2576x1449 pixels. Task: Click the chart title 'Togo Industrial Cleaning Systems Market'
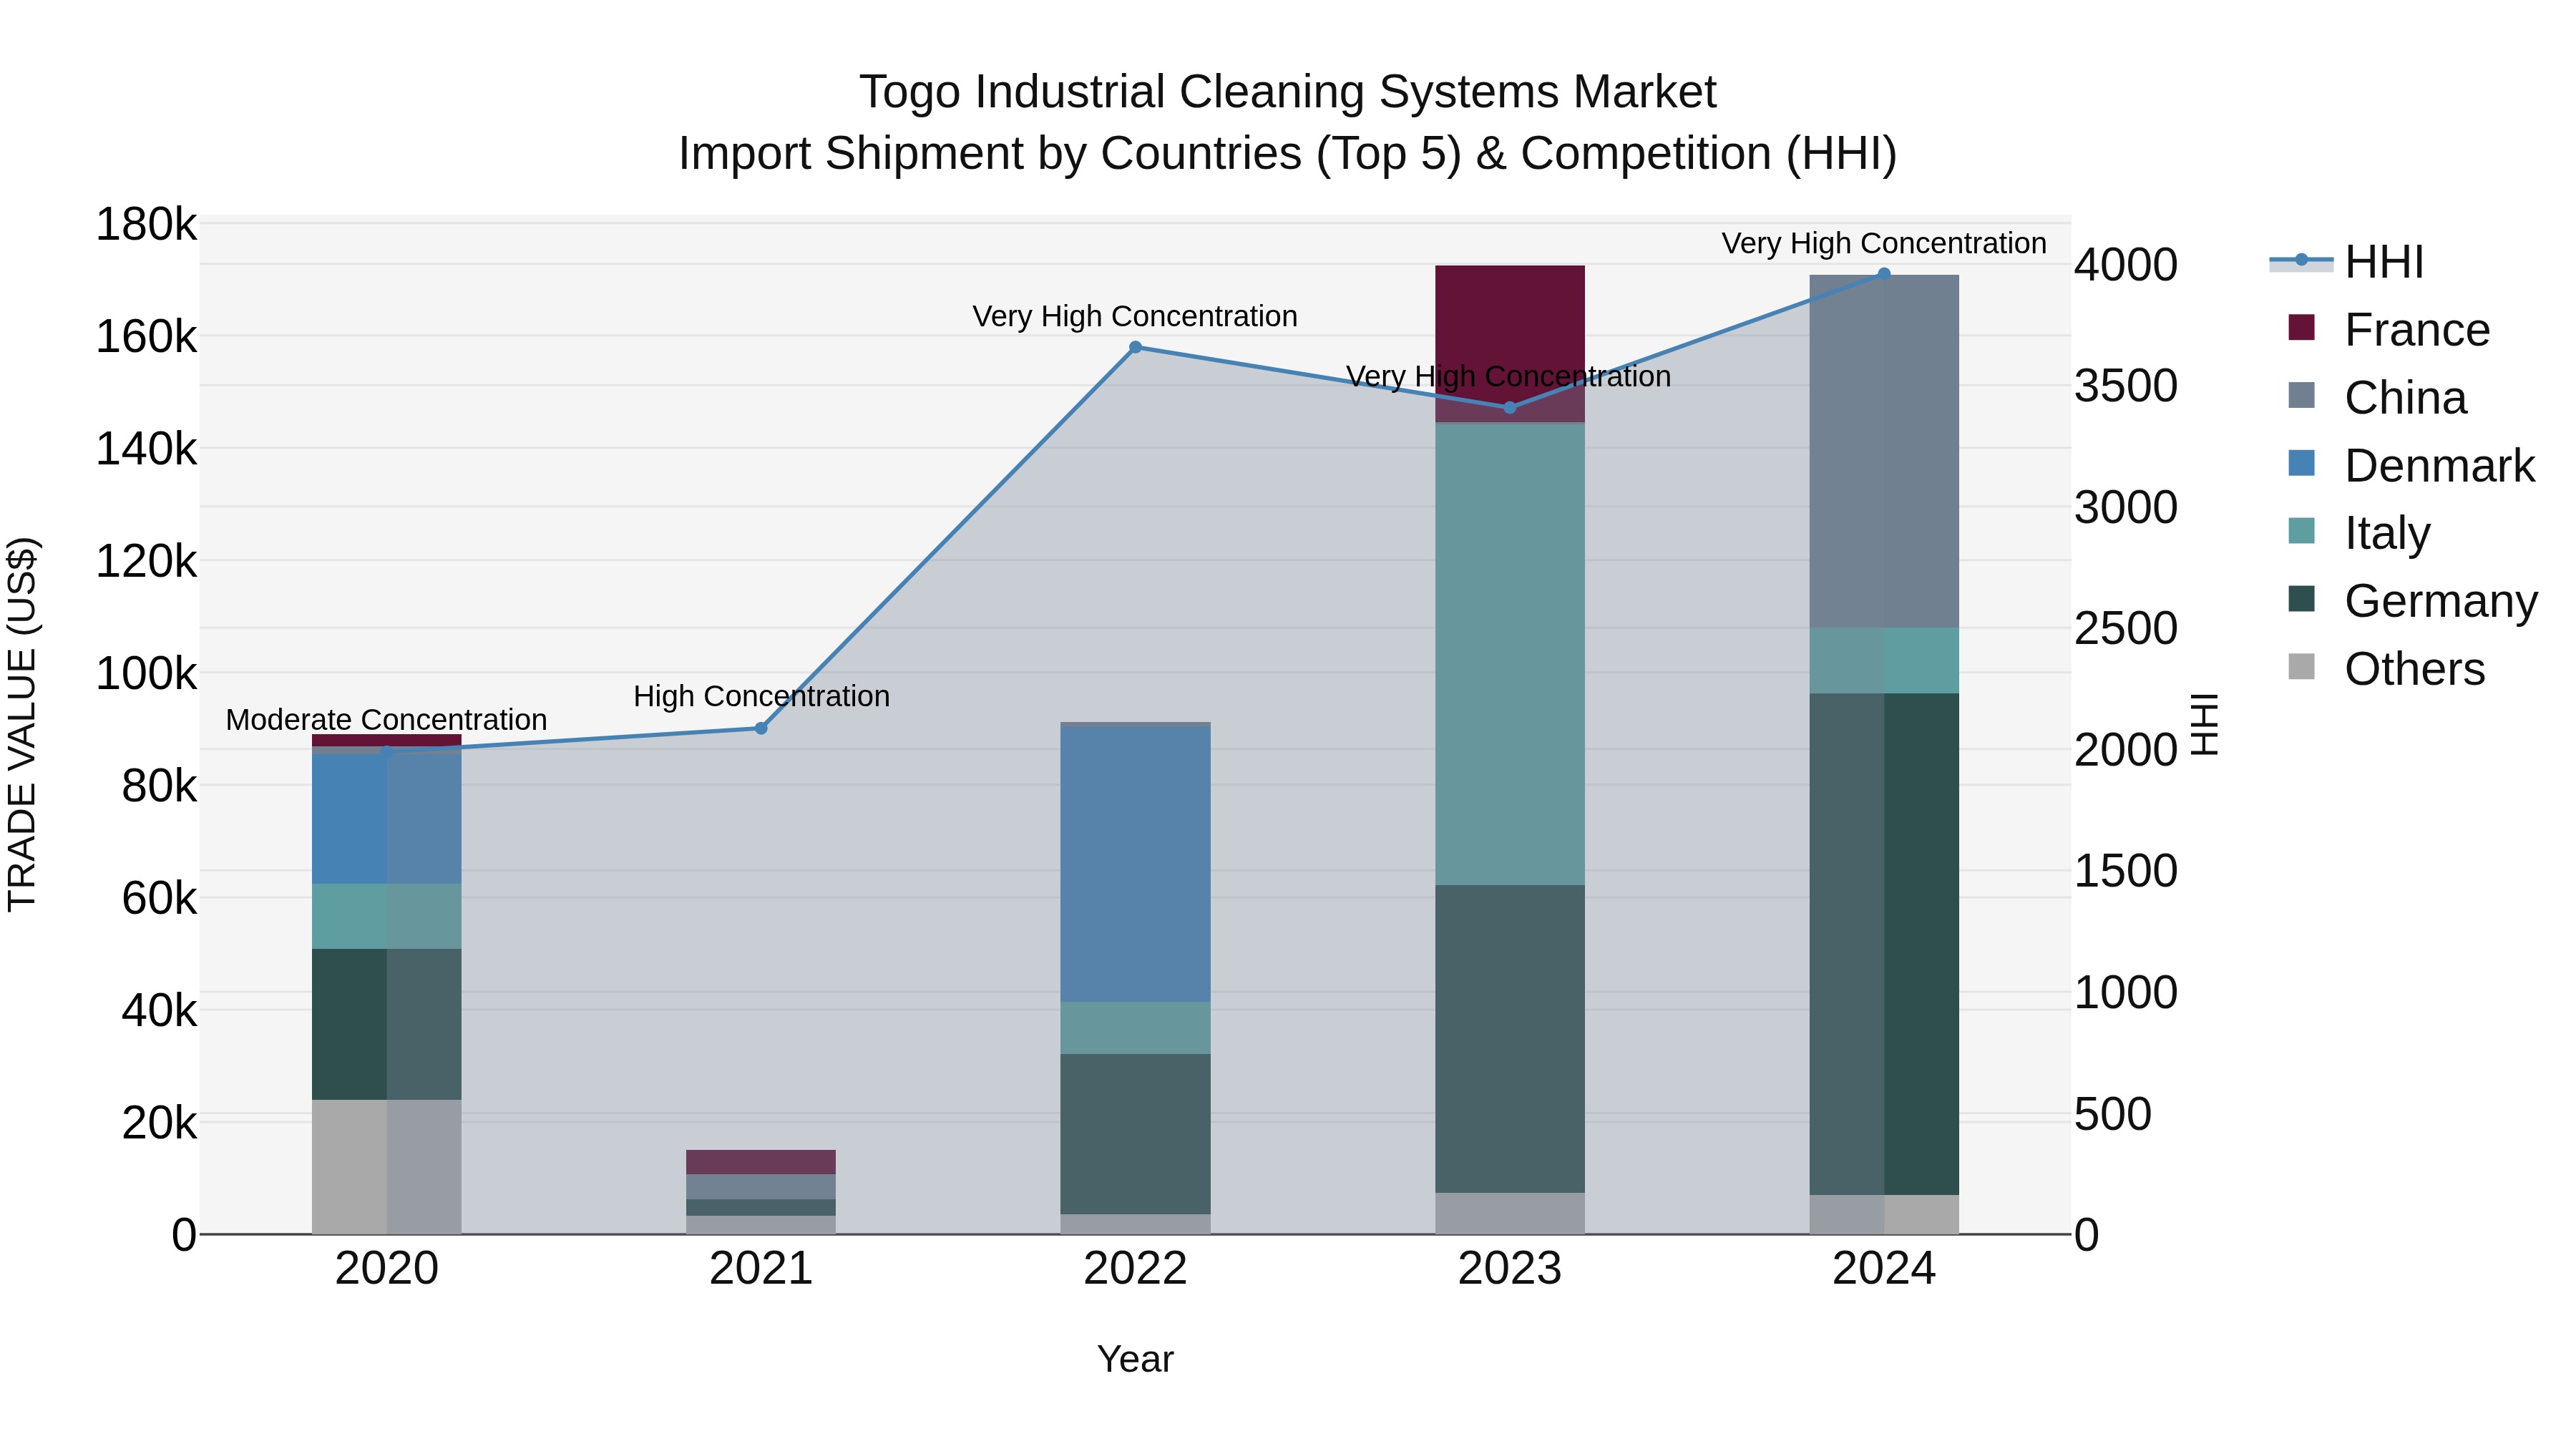(x=1288, y=92)
